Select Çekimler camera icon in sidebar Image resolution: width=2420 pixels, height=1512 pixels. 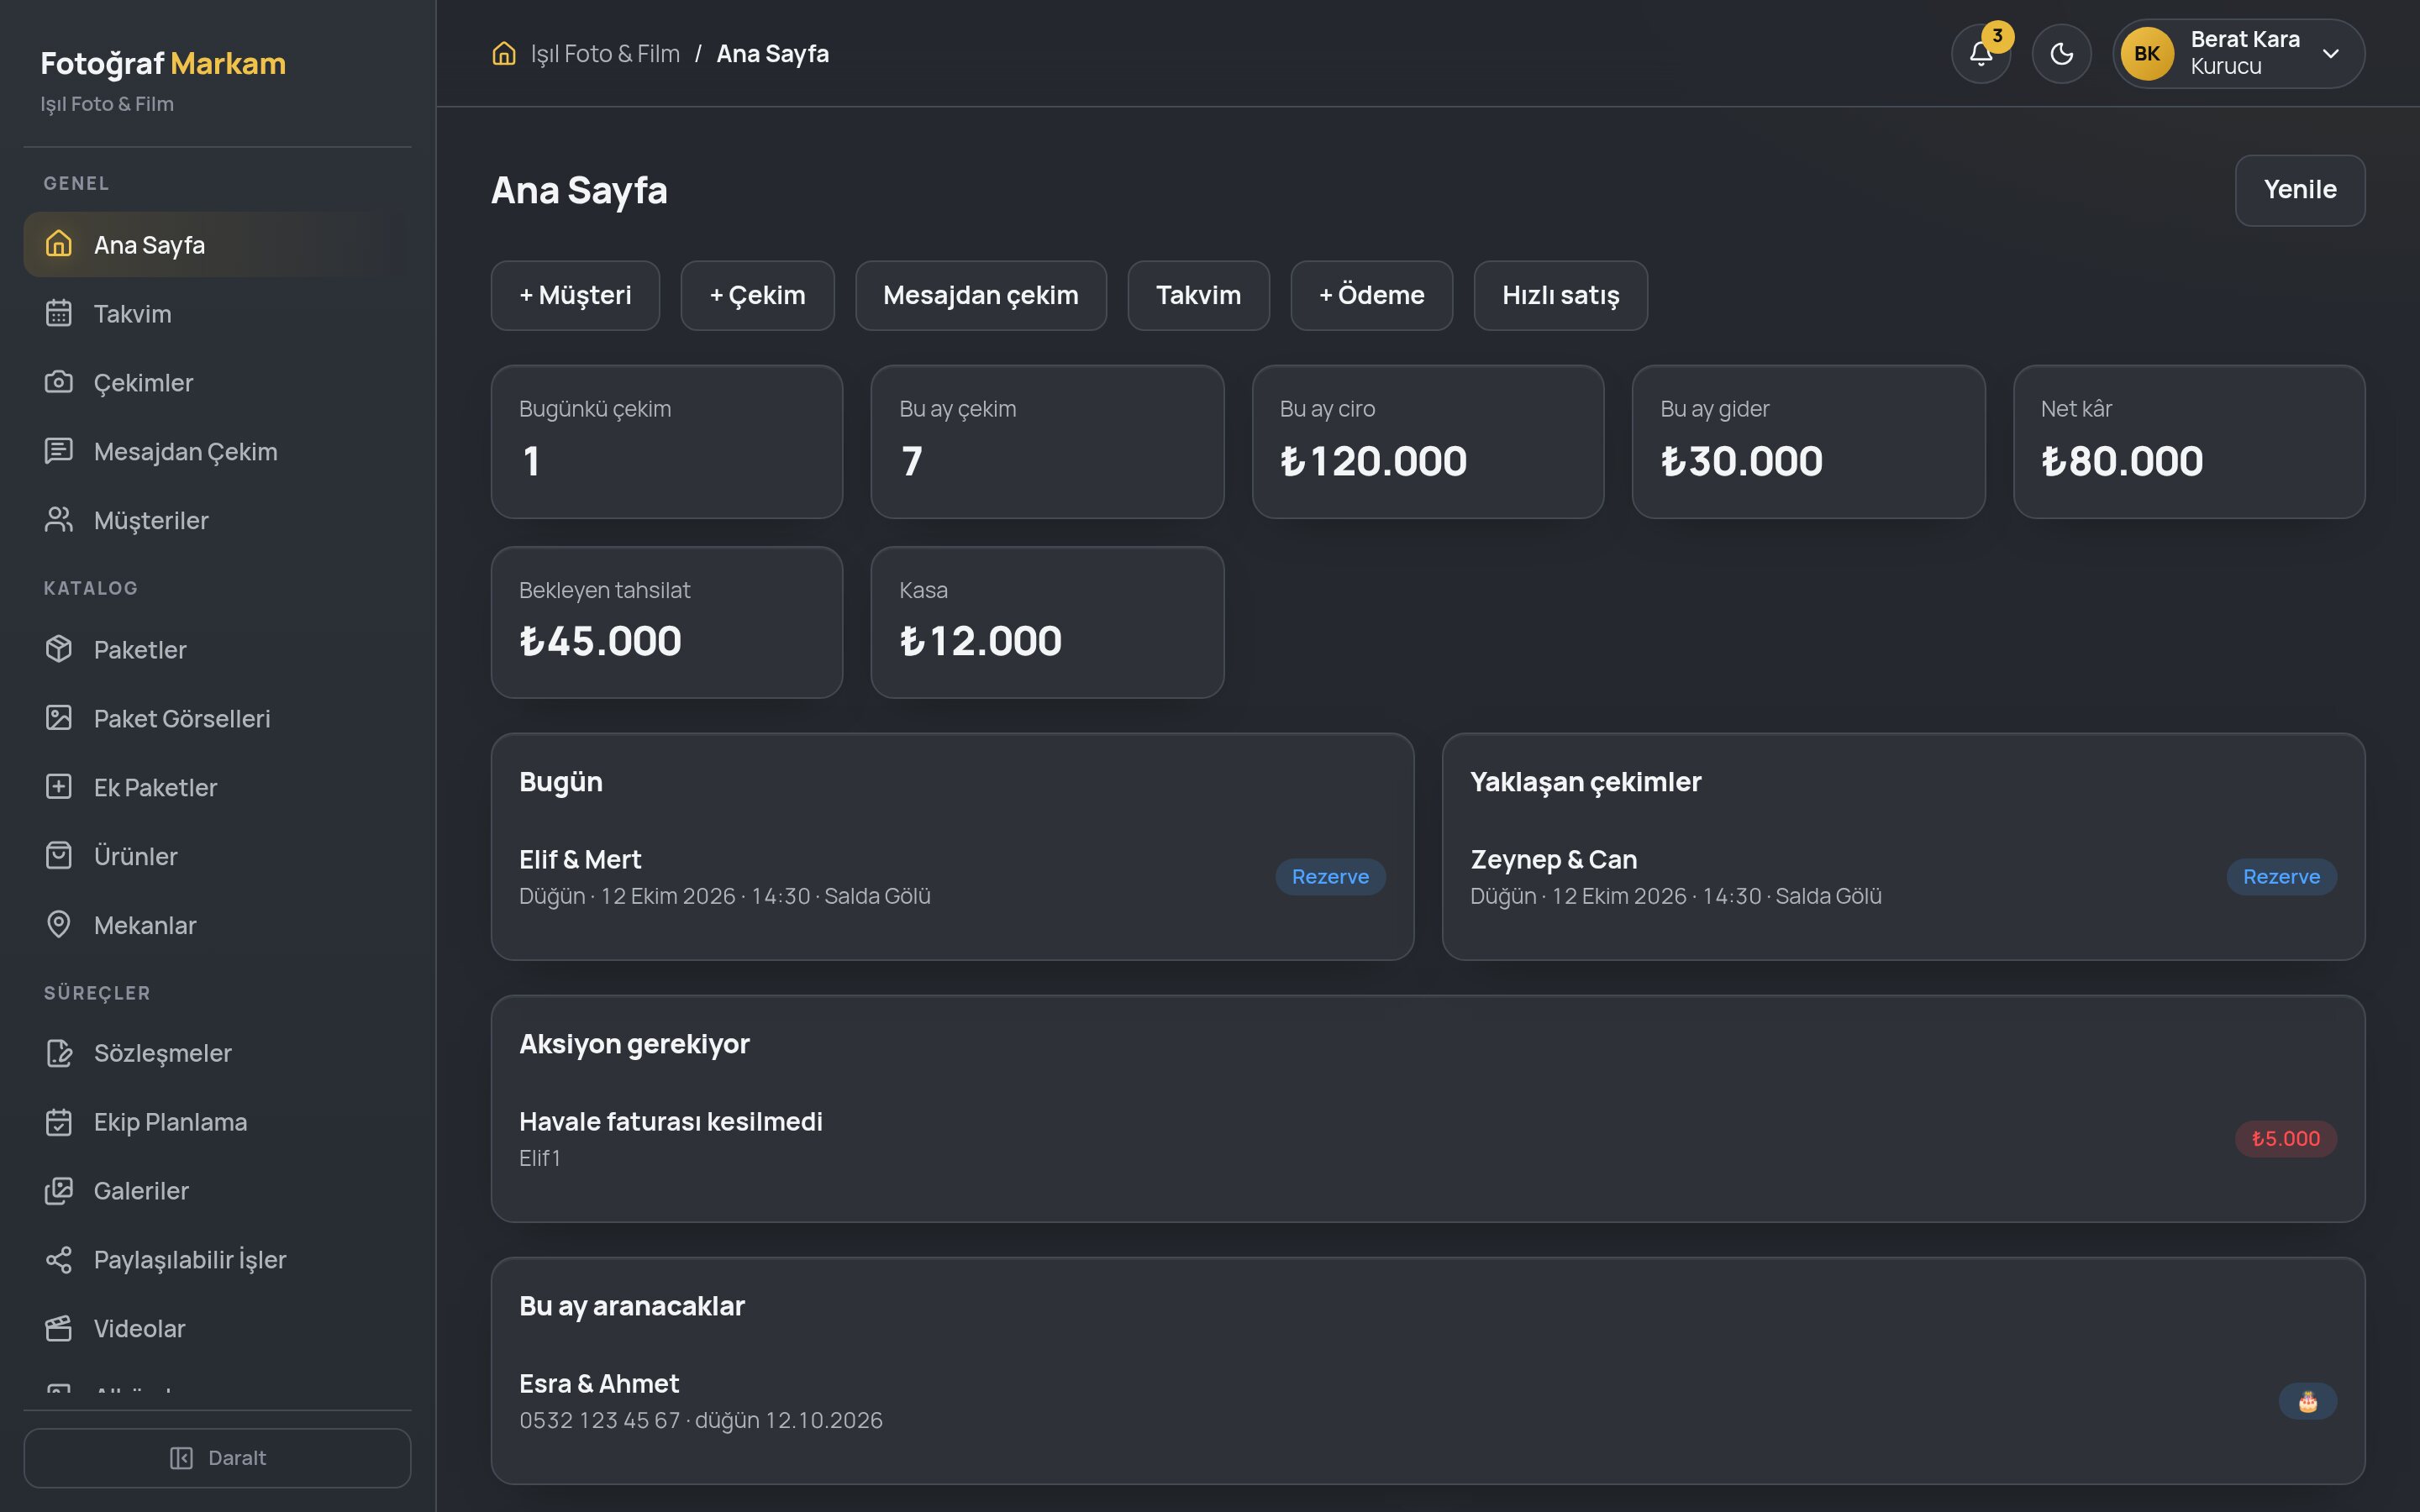click(59, 382)
